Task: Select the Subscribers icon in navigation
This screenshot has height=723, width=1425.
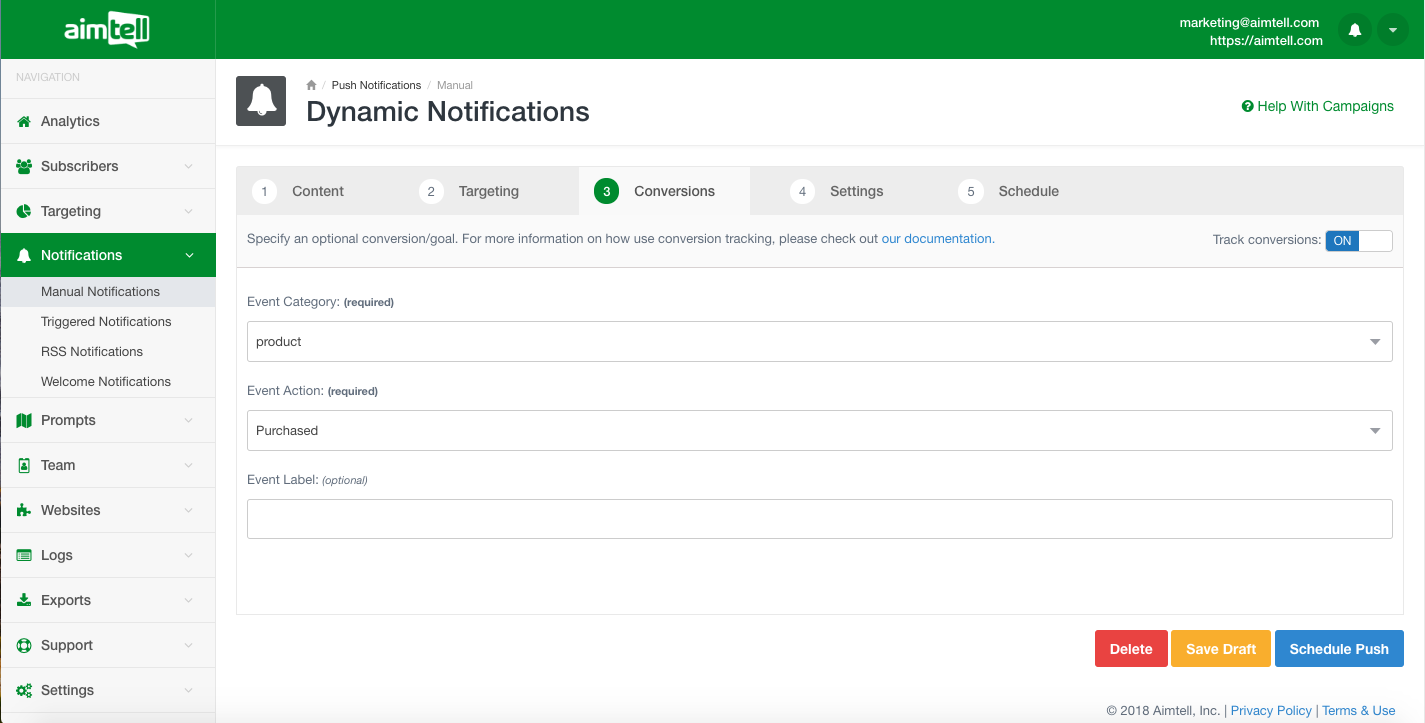Action: point(22,166)
